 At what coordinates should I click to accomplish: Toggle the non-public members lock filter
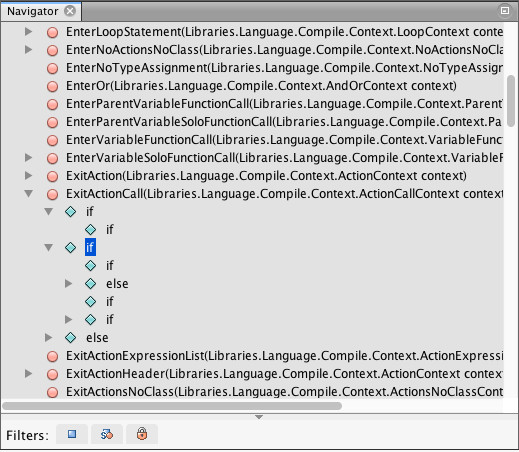[142, 434]
